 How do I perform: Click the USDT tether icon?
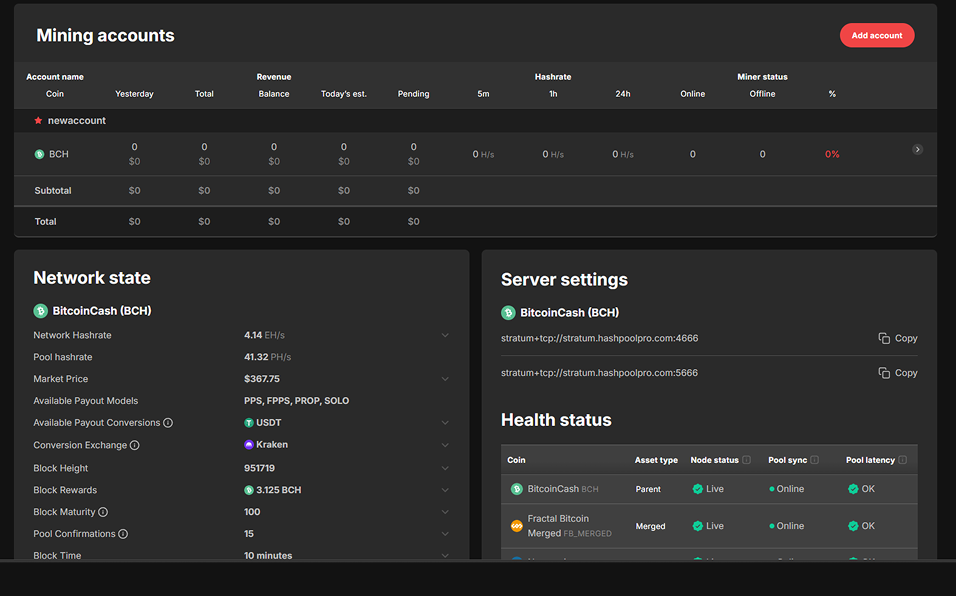(249, 423)
